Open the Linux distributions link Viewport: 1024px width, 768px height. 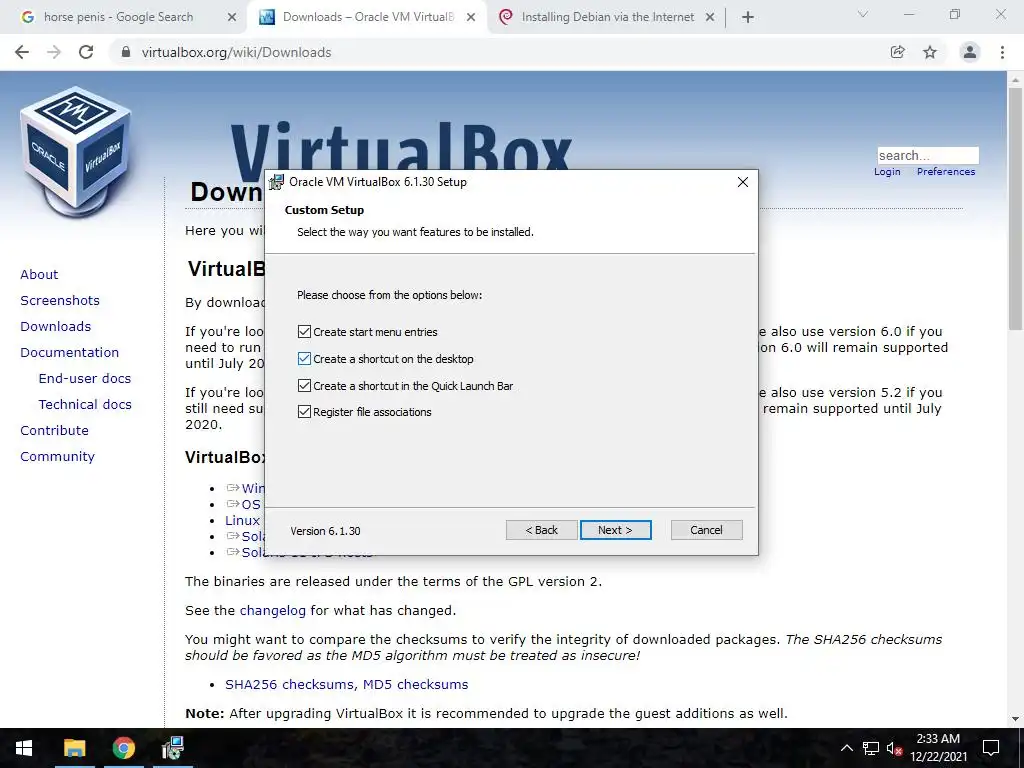[243, 520]
